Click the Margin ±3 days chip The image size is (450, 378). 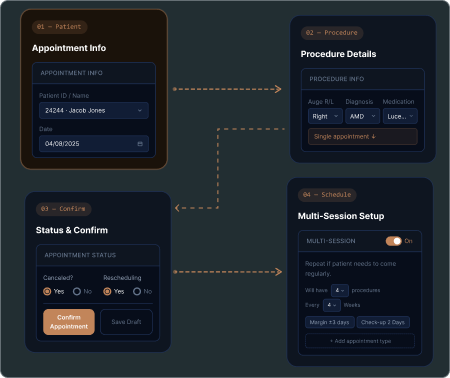coord(330,322)
